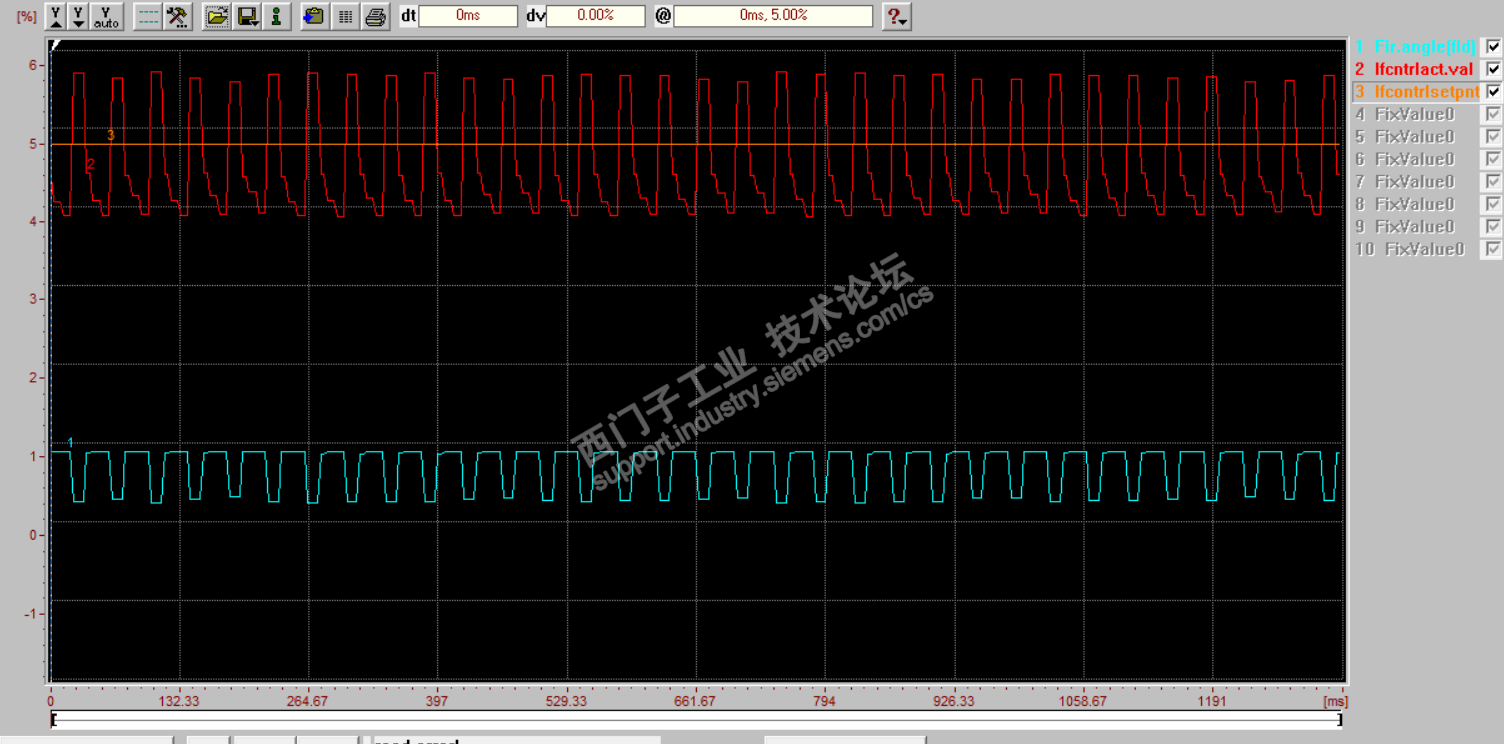This screenshot has width=1504, height=744.
Task: Toggle the checkbox for curve 6 FixValue0
Action: coord(1493,159)
